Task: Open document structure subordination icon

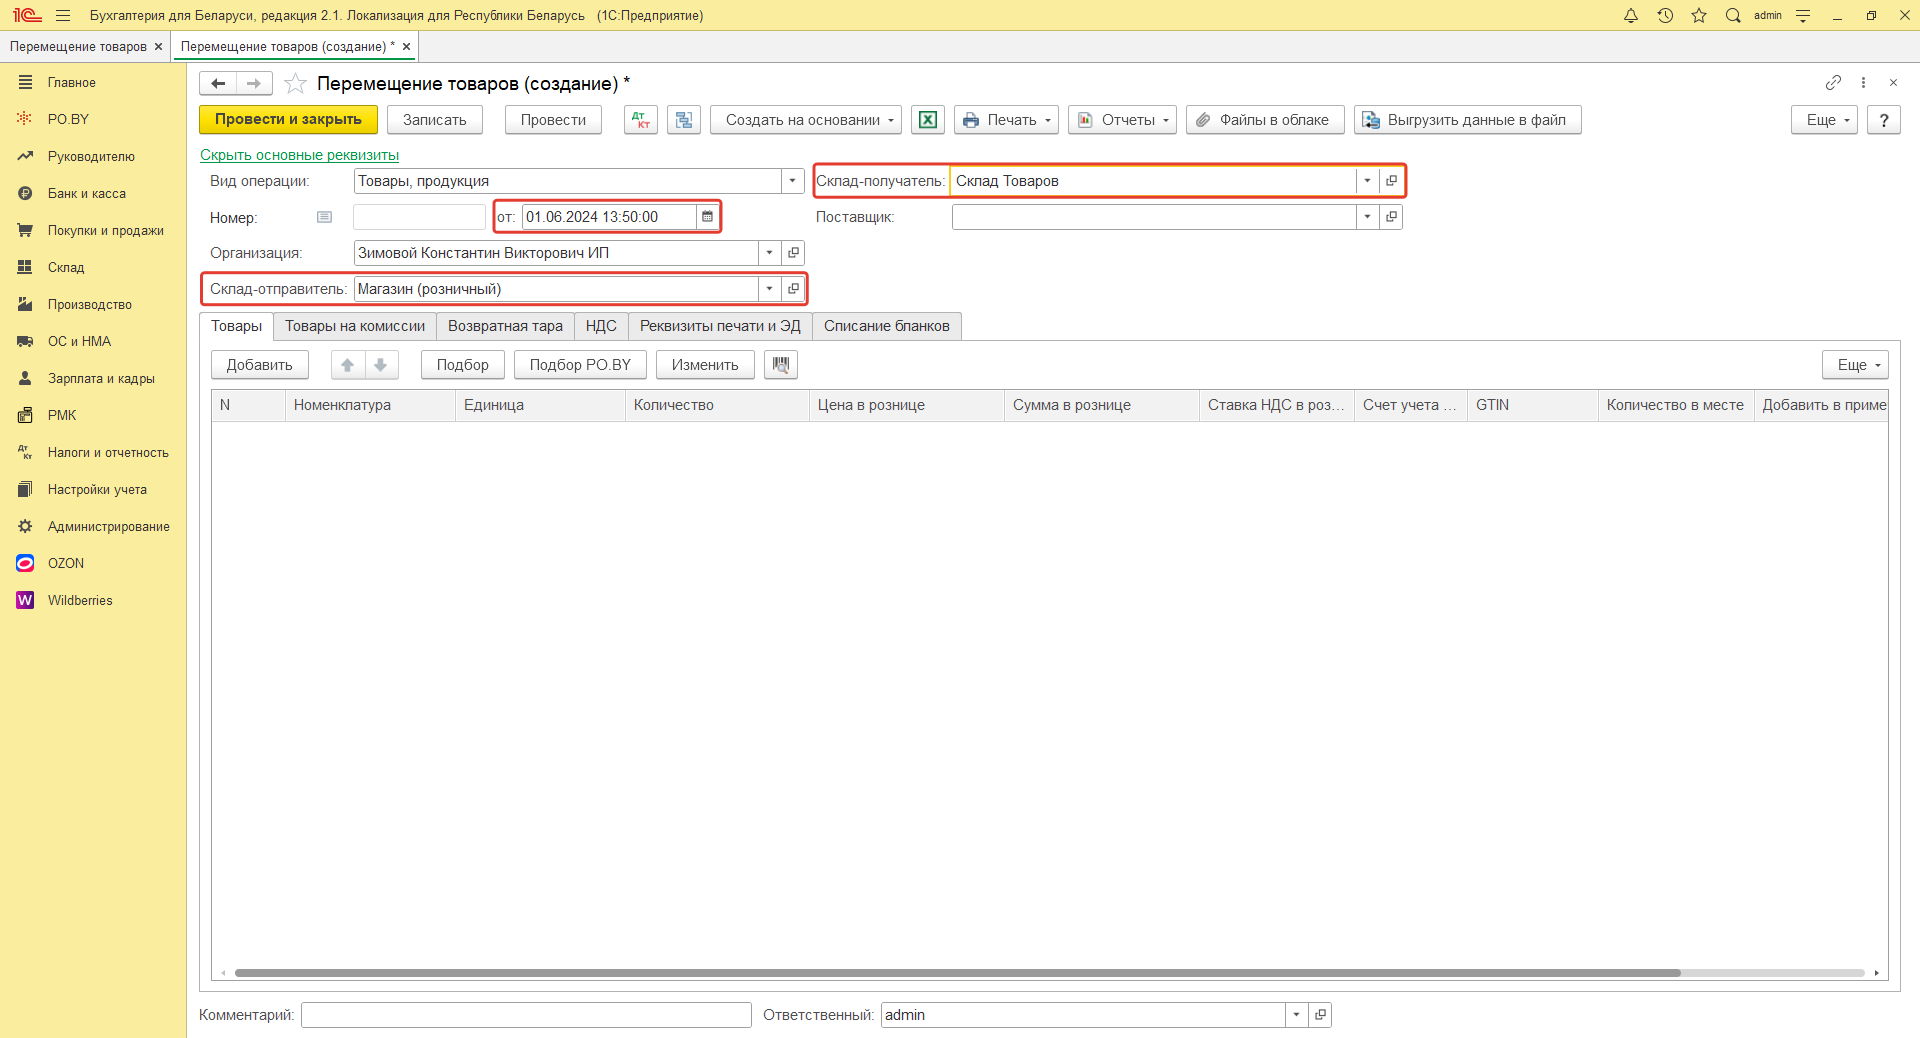Action: (x=684, y=120)
